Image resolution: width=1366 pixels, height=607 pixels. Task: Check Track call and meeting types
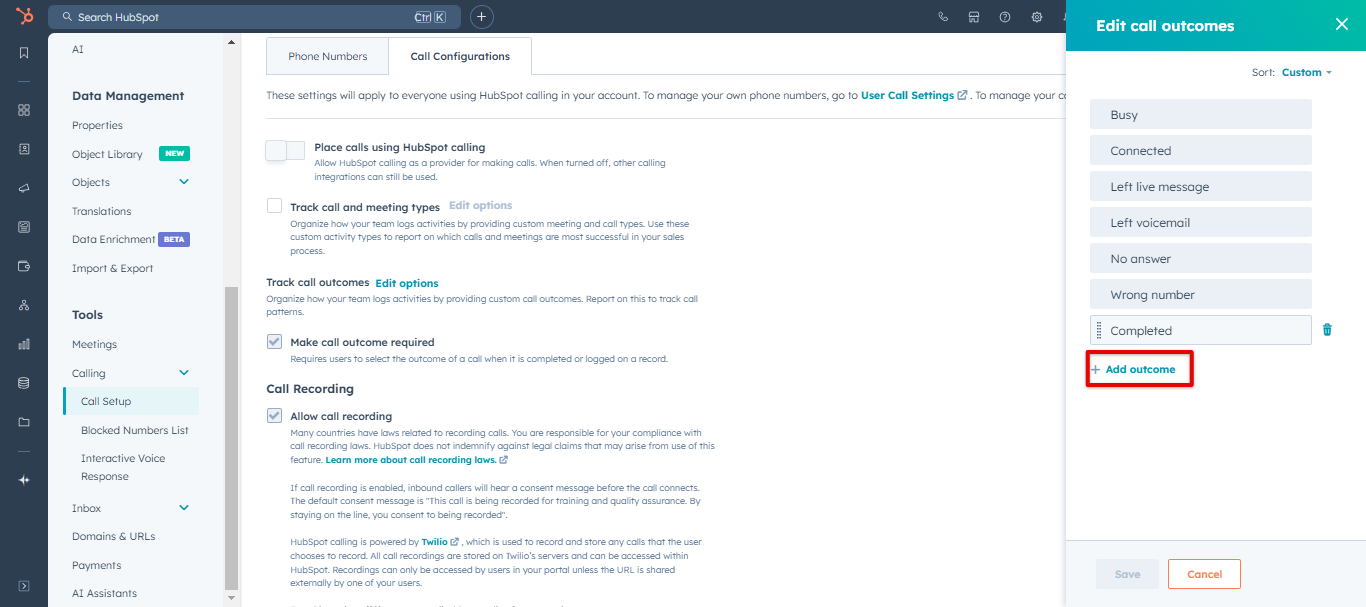[x=274, y=206]
